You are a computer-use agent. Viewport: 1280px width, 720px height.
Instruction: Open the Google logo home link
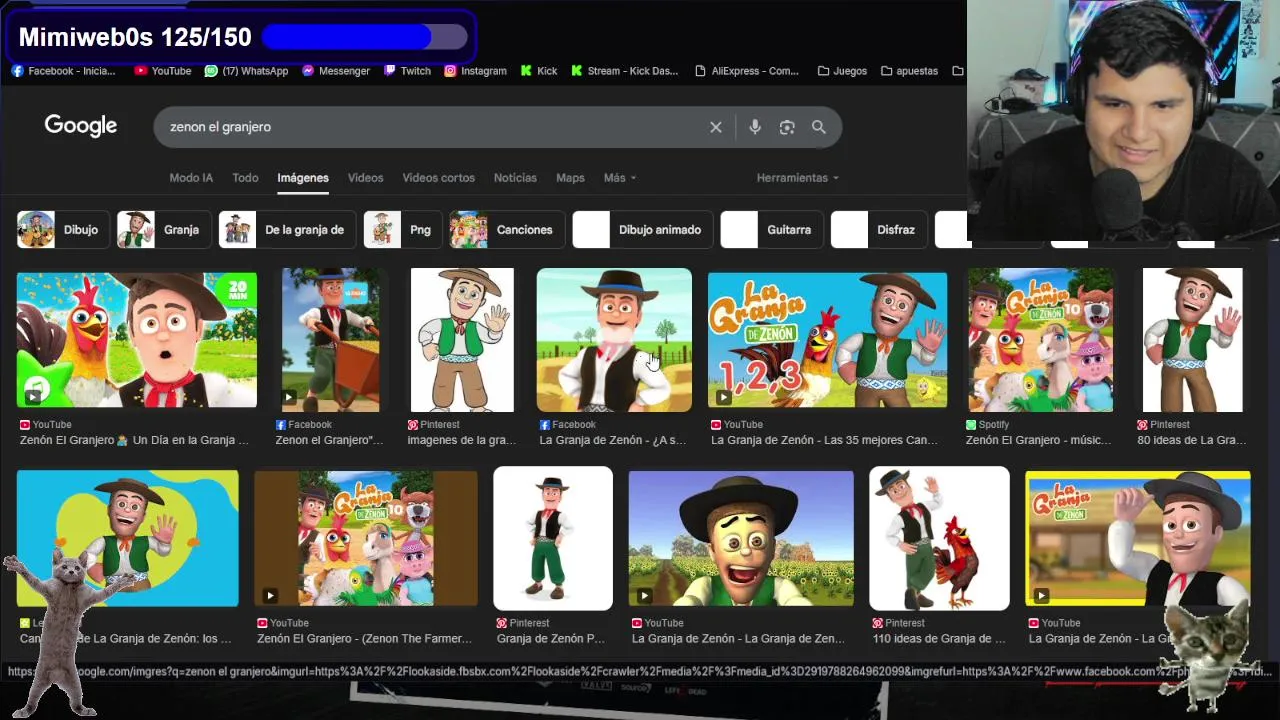click(81, 126)
